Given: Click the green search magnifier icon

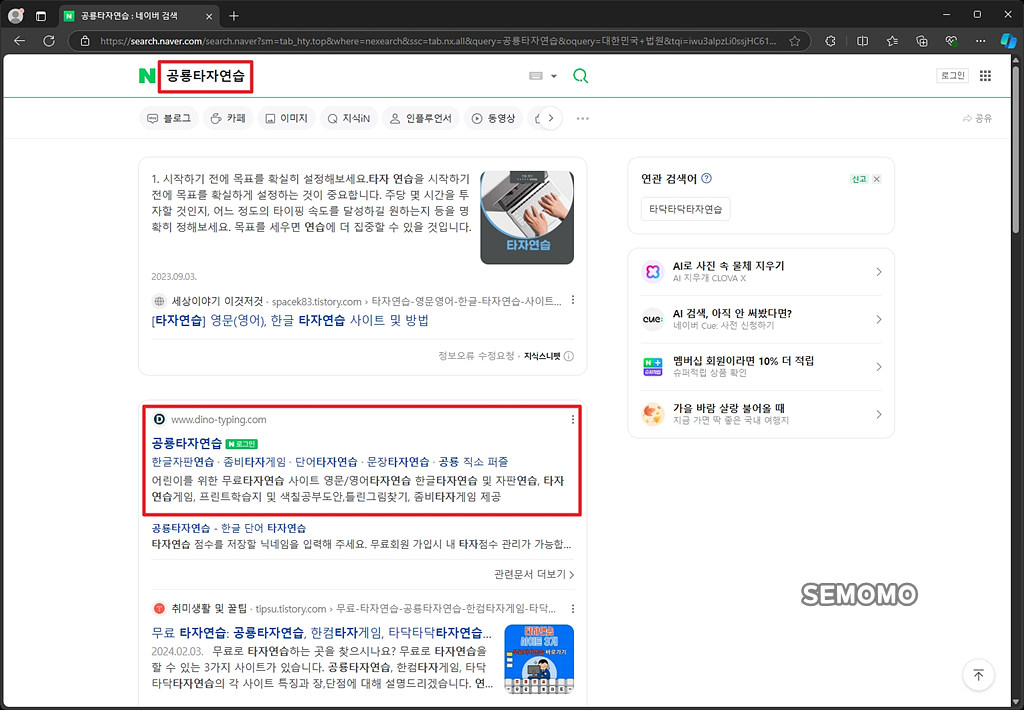Looking at the screenshot, I should [580, 76].
